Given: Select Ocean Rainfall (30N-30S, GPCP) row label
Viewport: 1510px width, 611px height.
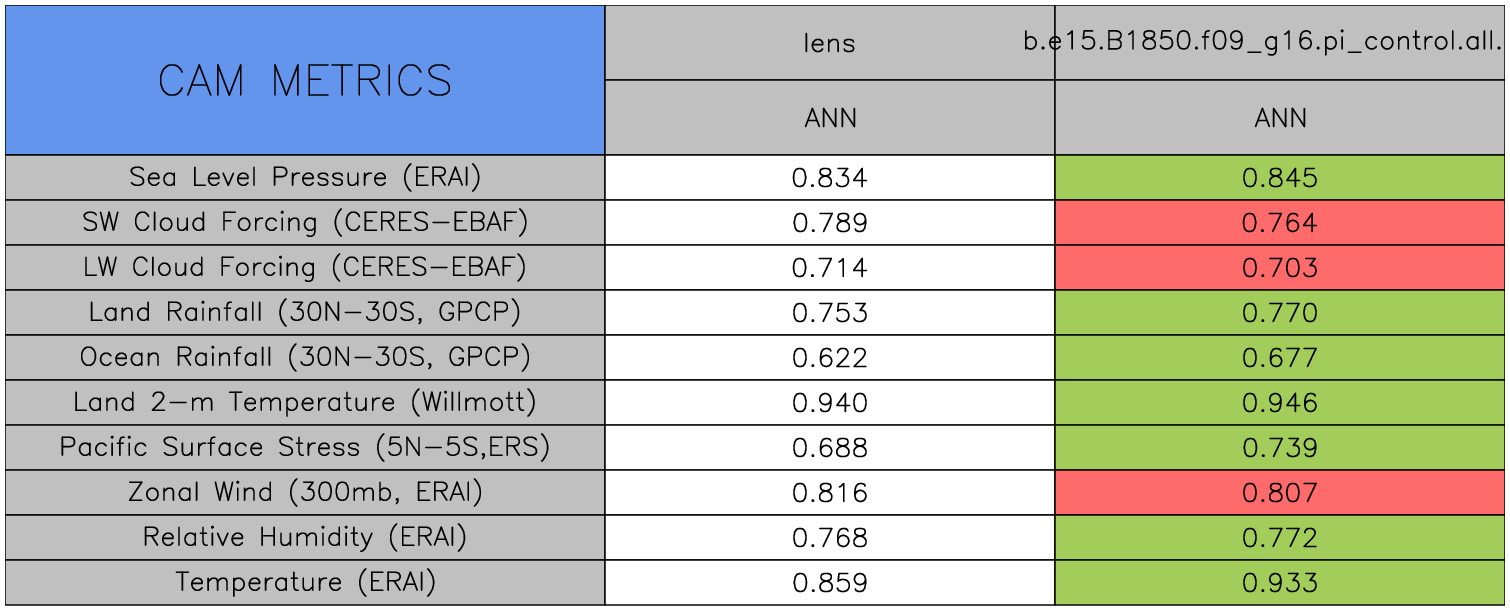Looking at the screenshot, I should coord(305,357).
